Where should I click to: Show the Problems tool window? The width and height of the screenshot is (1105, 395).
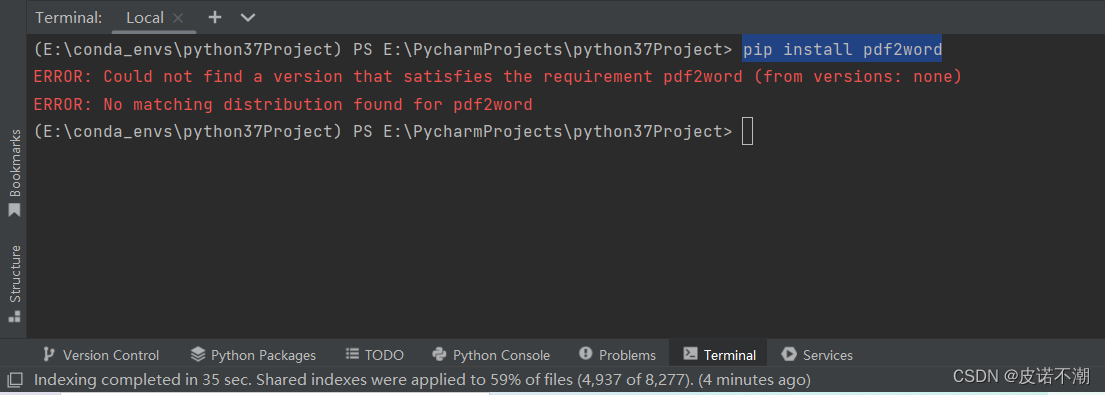[617, 355]
